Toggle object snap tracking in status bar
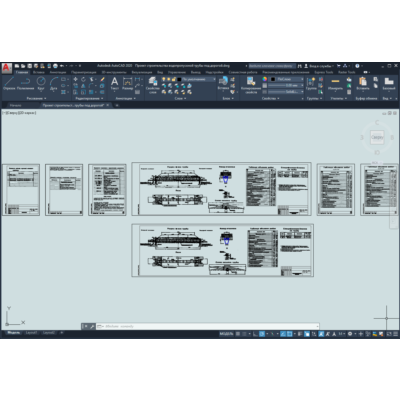 (x=283, y=334)
